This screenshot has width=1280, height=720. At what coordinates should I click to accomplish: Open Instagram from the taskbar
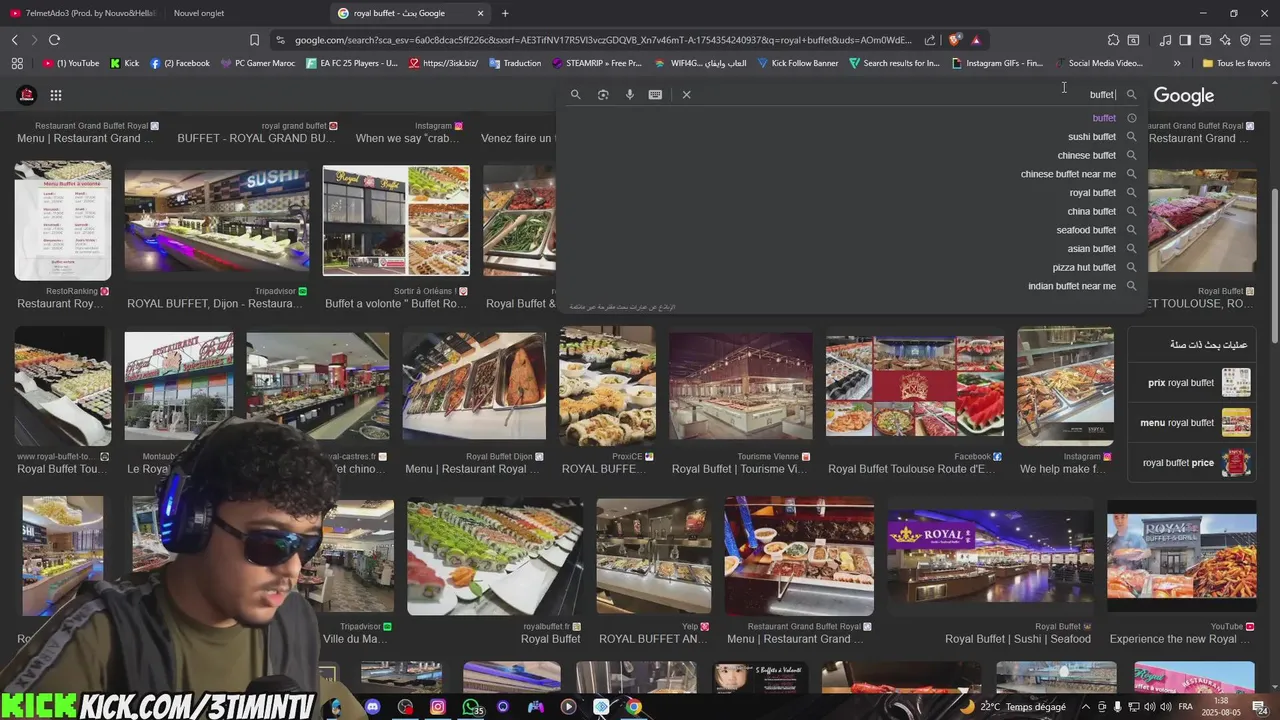click(x=438, y=706)
